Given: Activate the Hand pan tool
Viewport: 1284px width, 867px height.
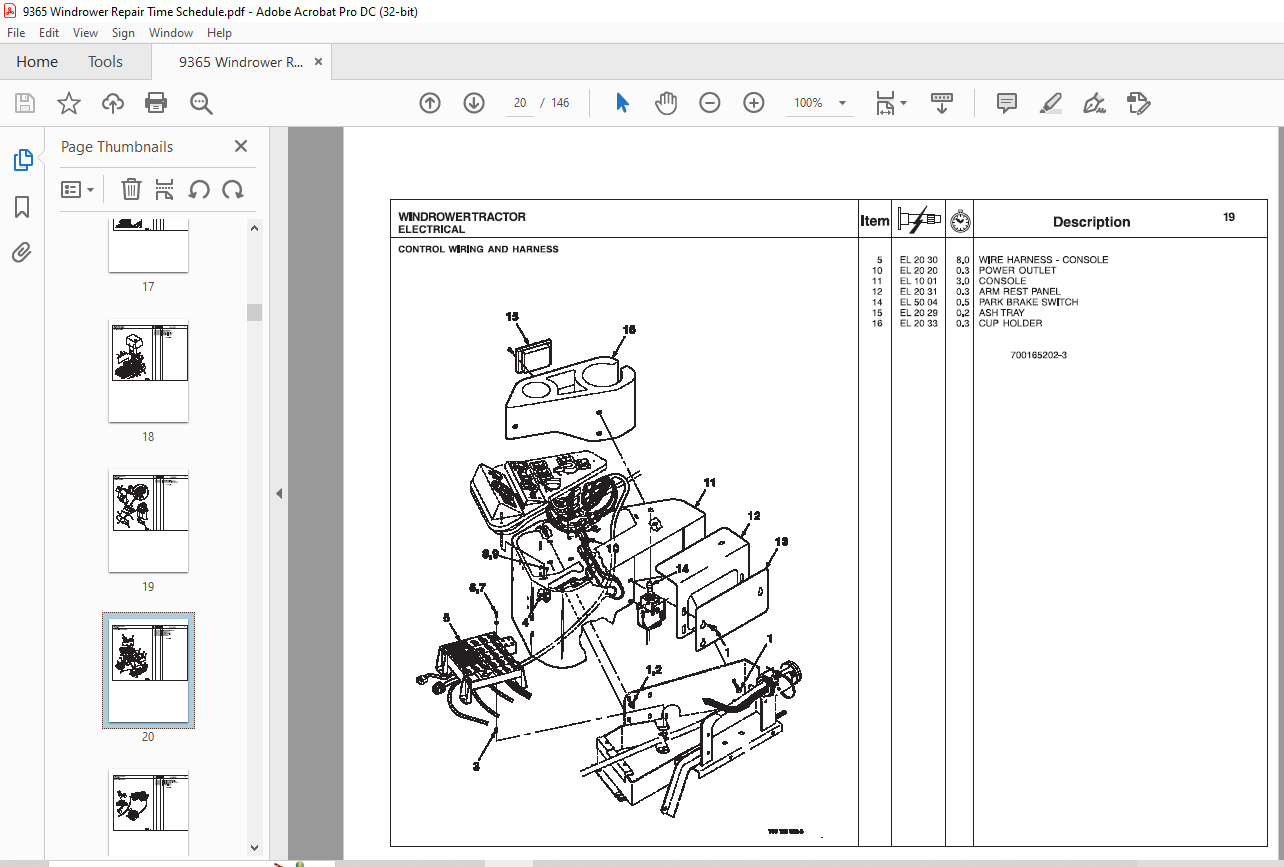Looking at the screenshot, I should (x=666, y=103).
